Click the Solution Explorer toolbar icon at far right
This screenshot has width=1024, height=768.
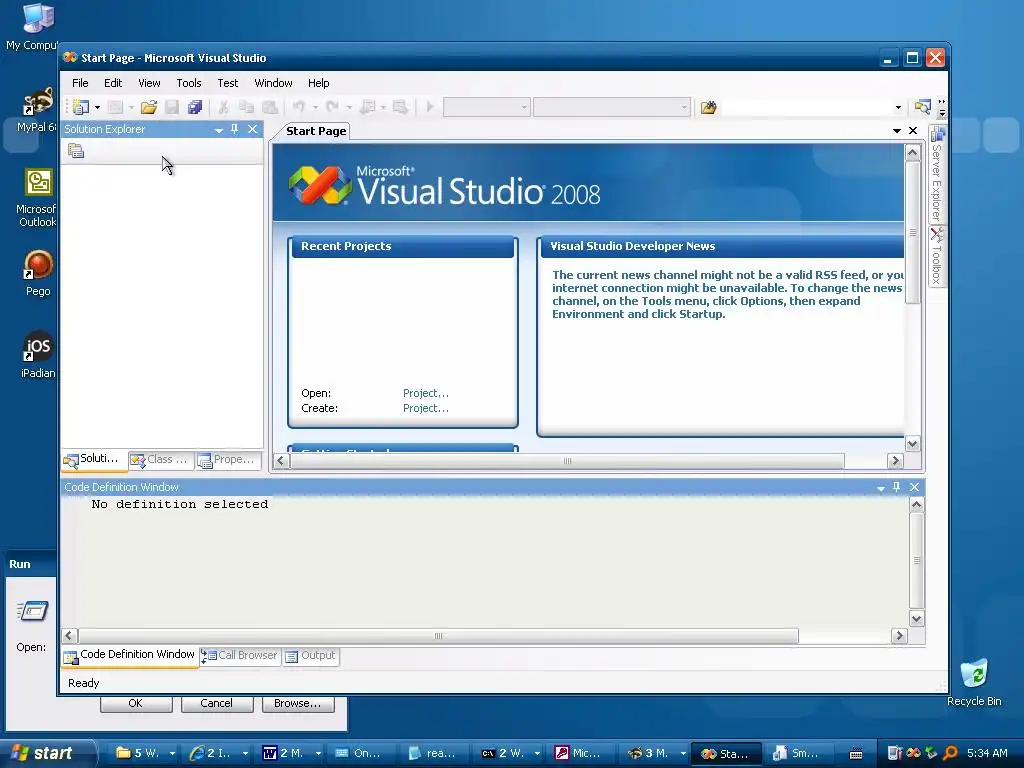pyautogui.click(x=922, y=107)
